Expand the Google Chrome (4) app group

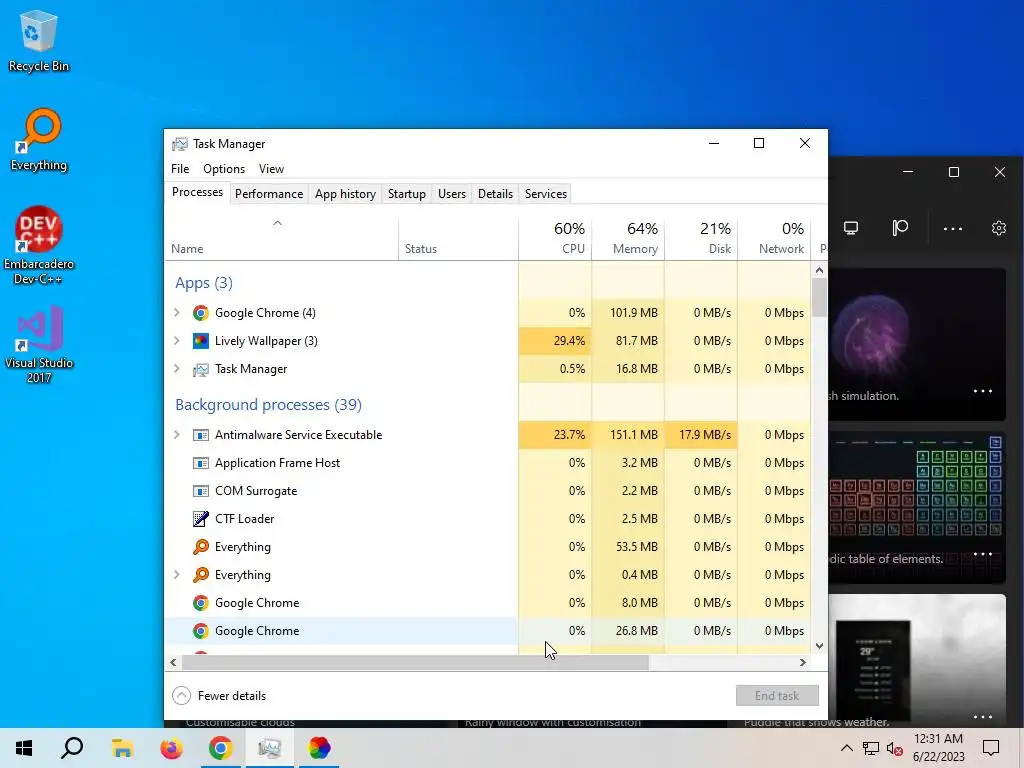176,313
